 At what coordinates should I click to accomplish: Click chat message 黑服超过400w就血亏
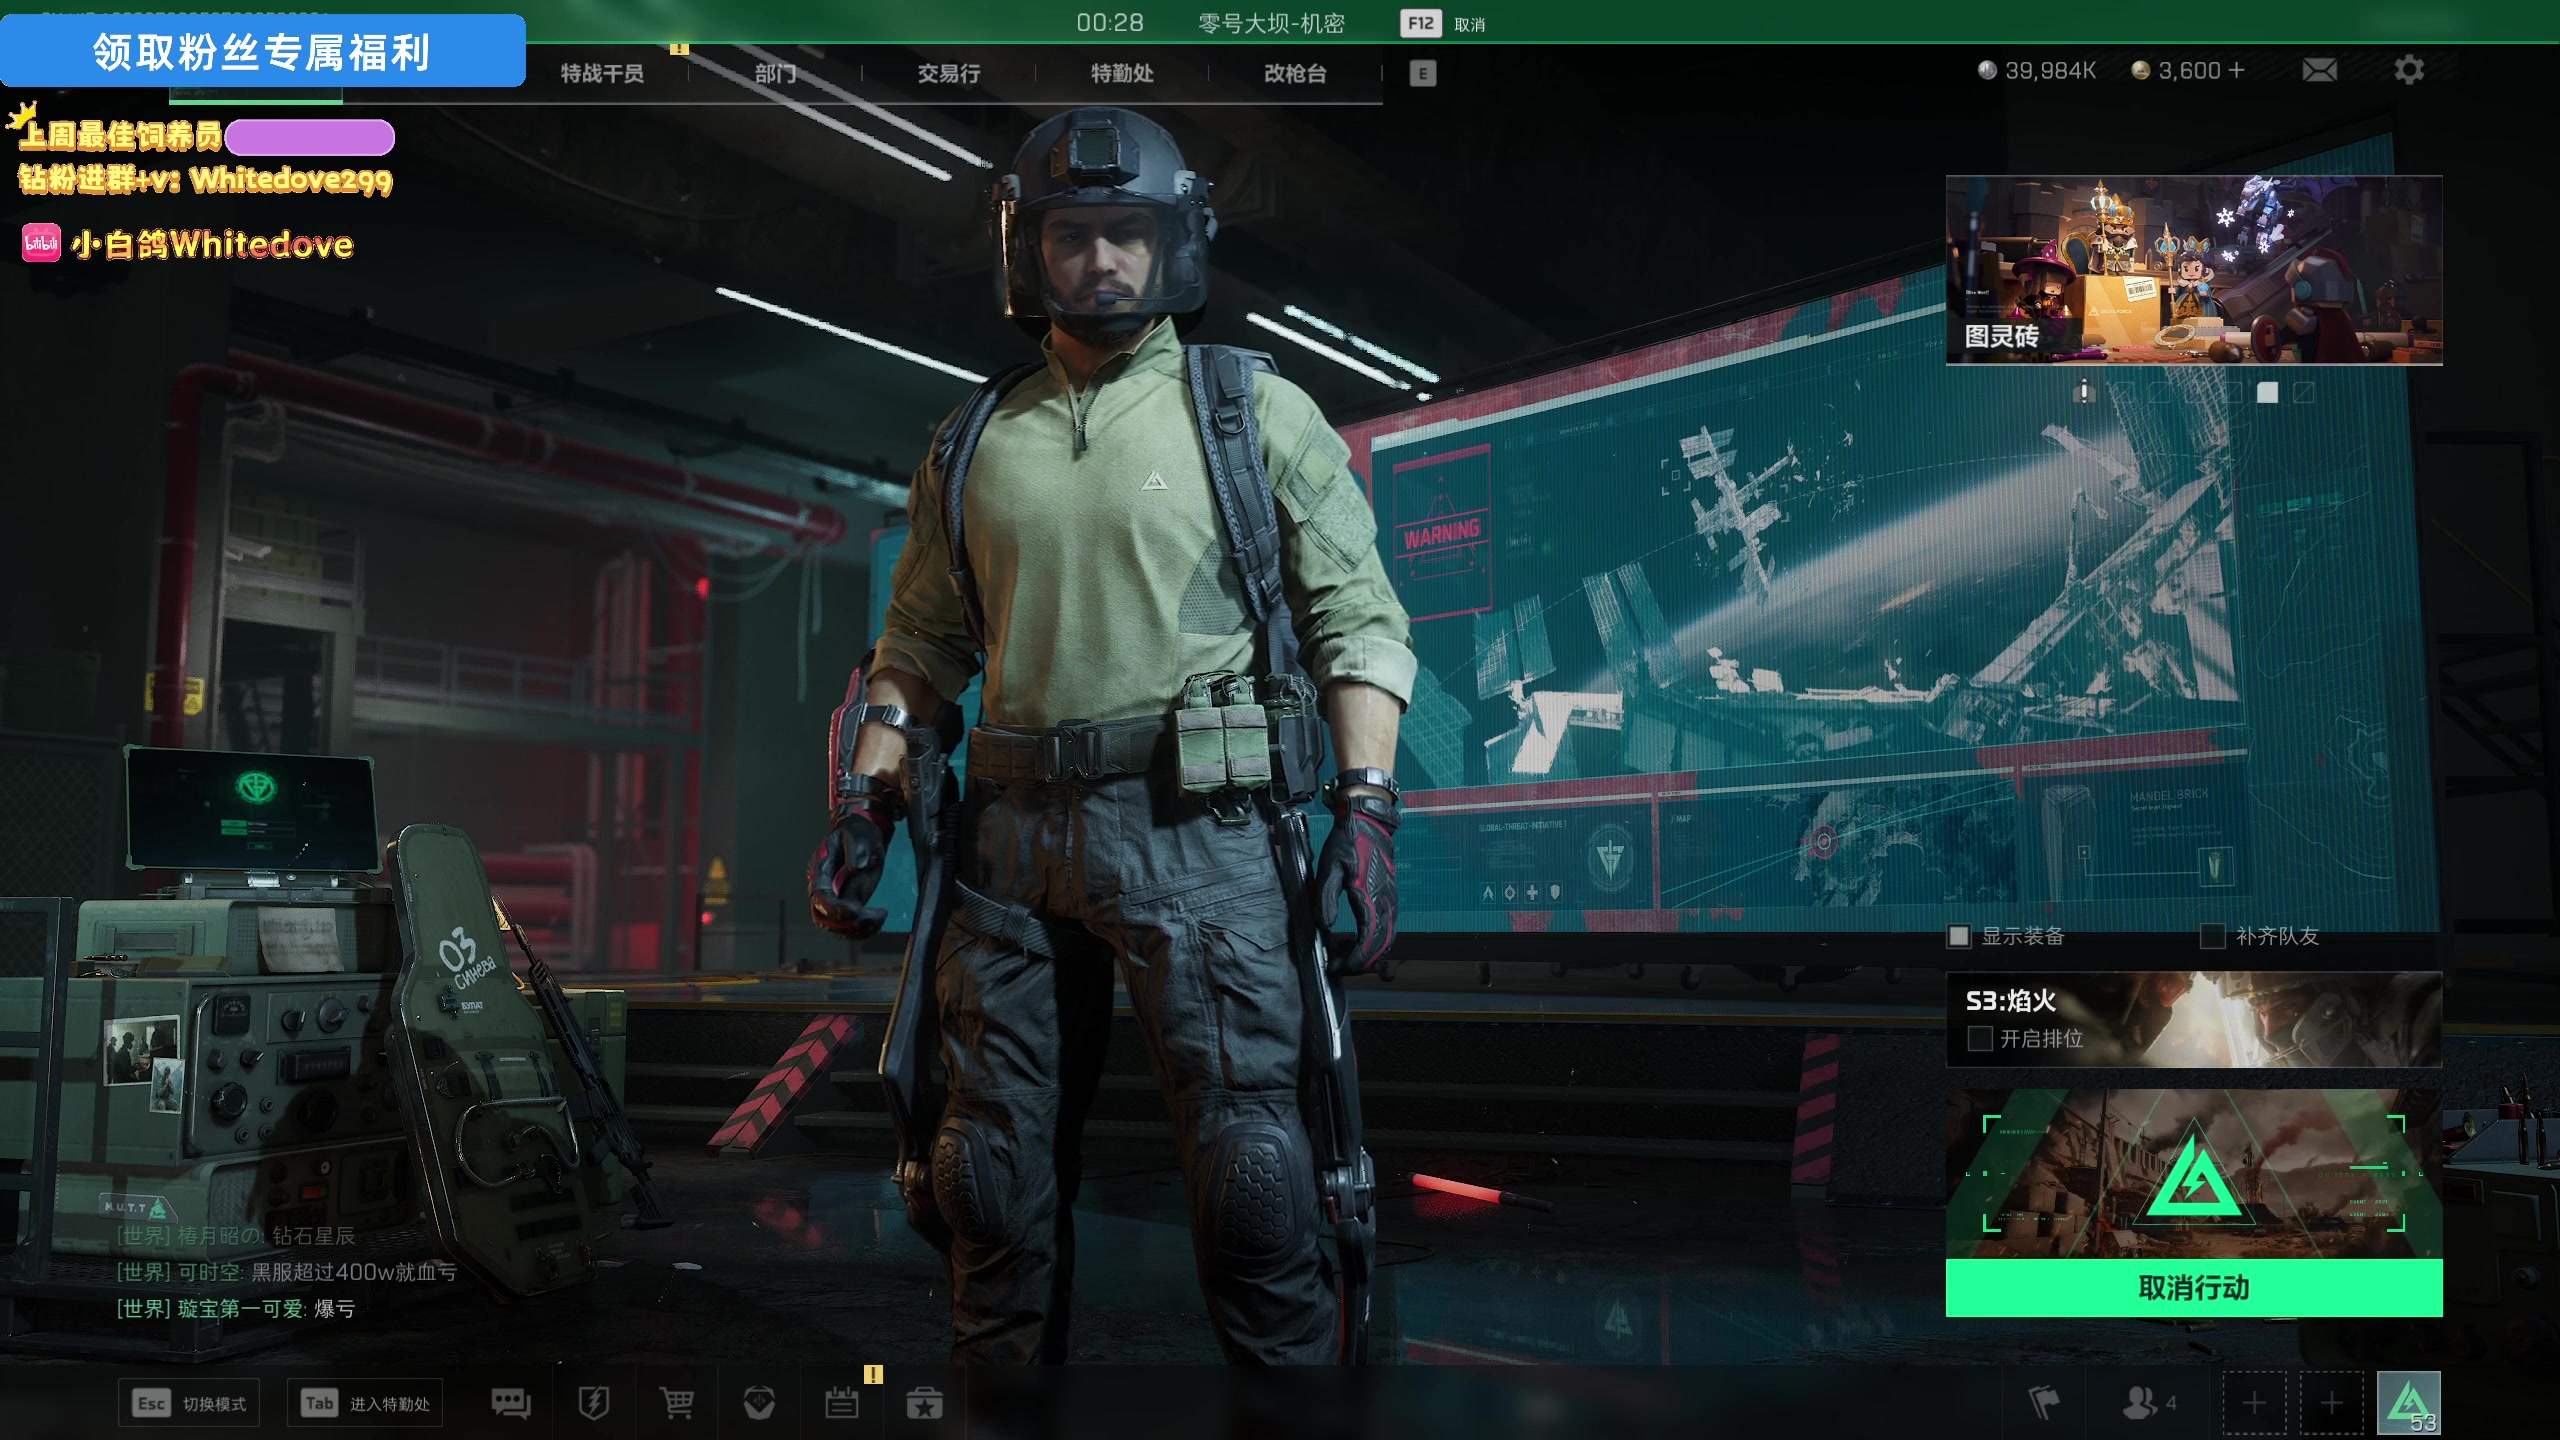click(x=354, y=1272)
